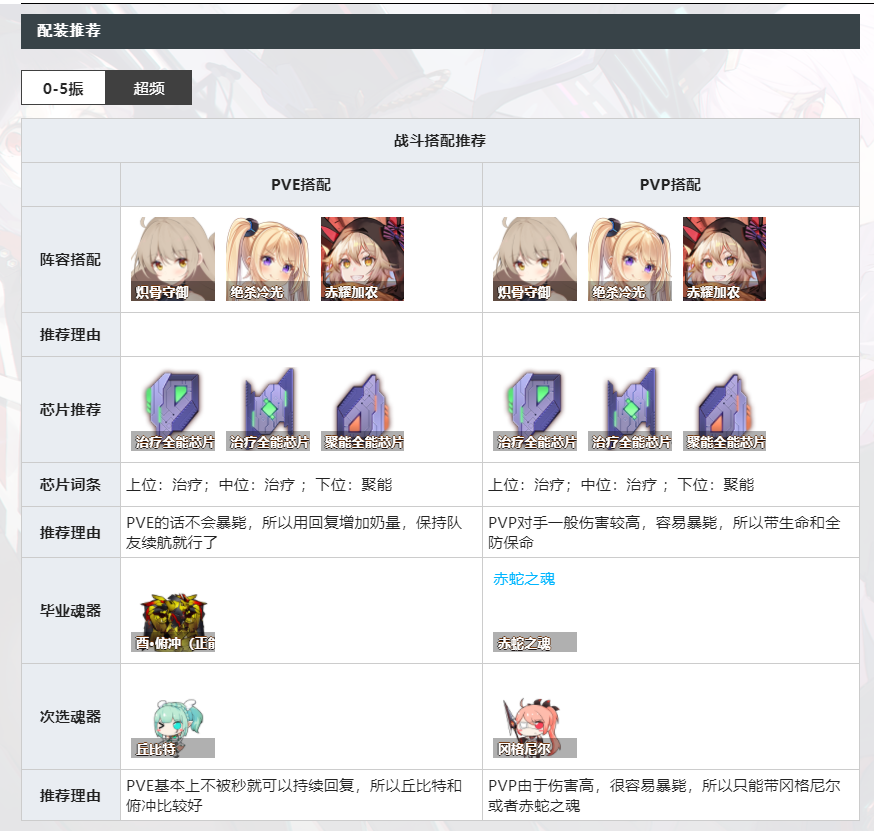
Task: Click reason text starting PVP由于伤害高
Action: click(664, 795)
